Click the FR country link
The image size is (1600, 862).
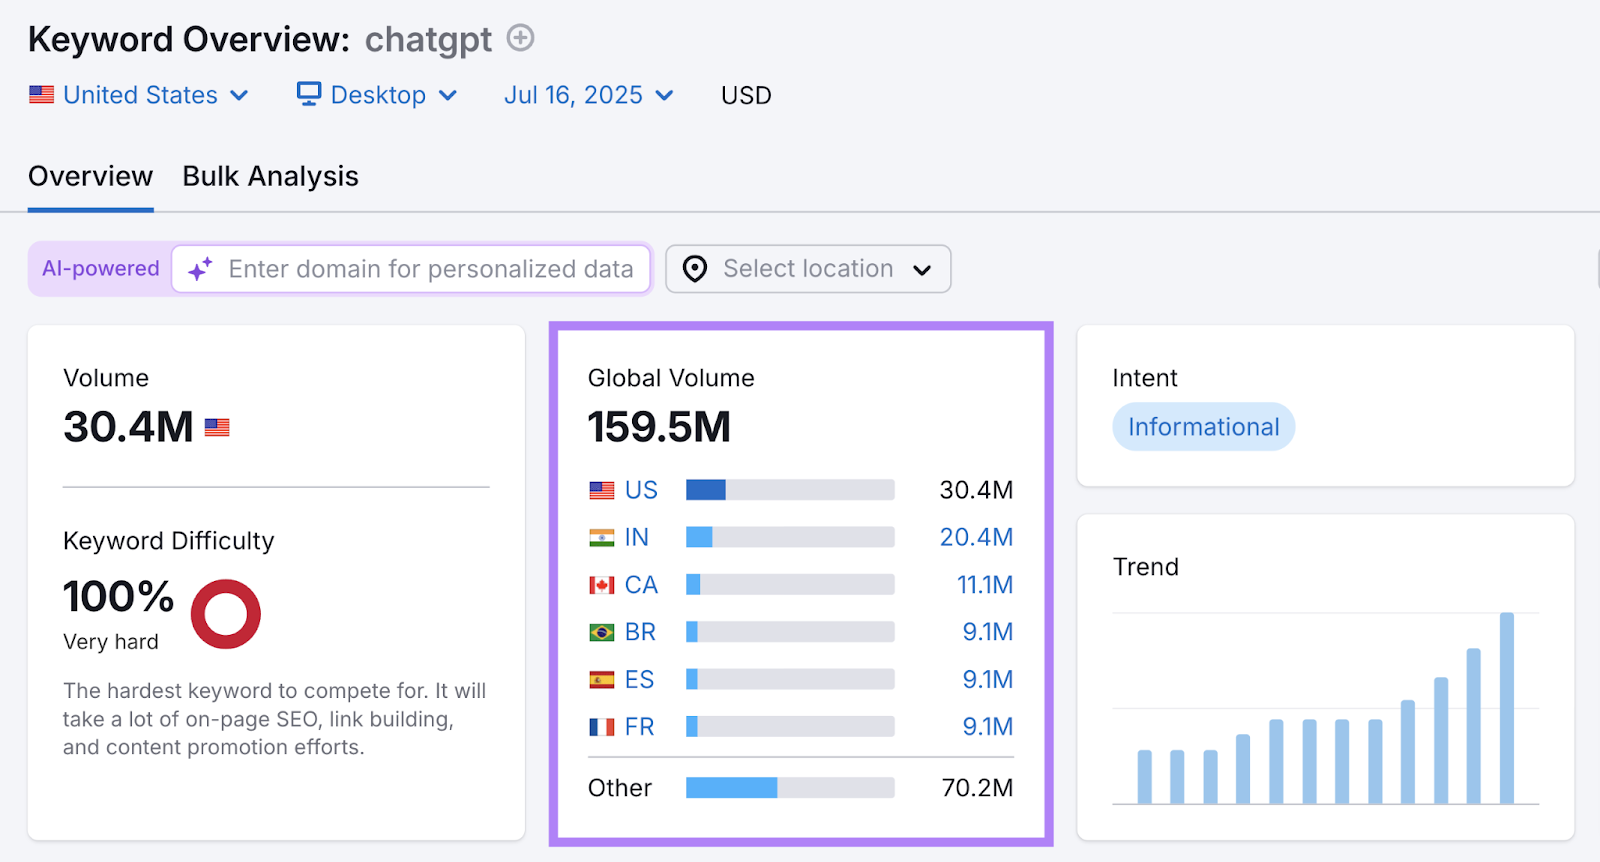pos(639,727)
